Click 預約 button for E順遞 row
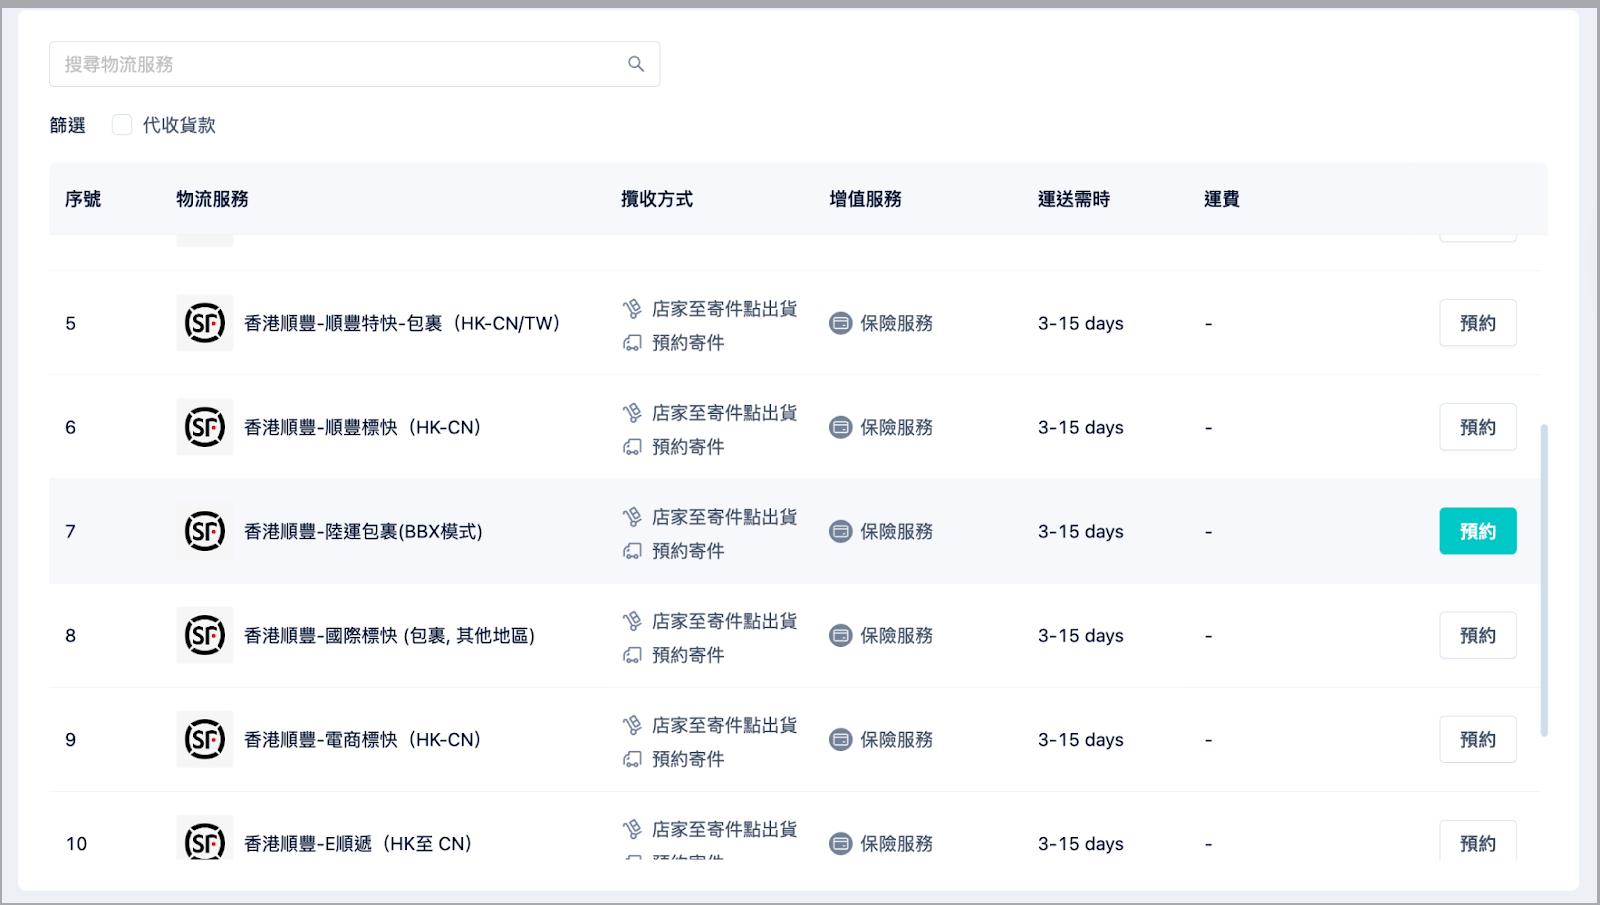Image resolution: width=1600 pixels, height=905 pixels. click(1478, 840)
